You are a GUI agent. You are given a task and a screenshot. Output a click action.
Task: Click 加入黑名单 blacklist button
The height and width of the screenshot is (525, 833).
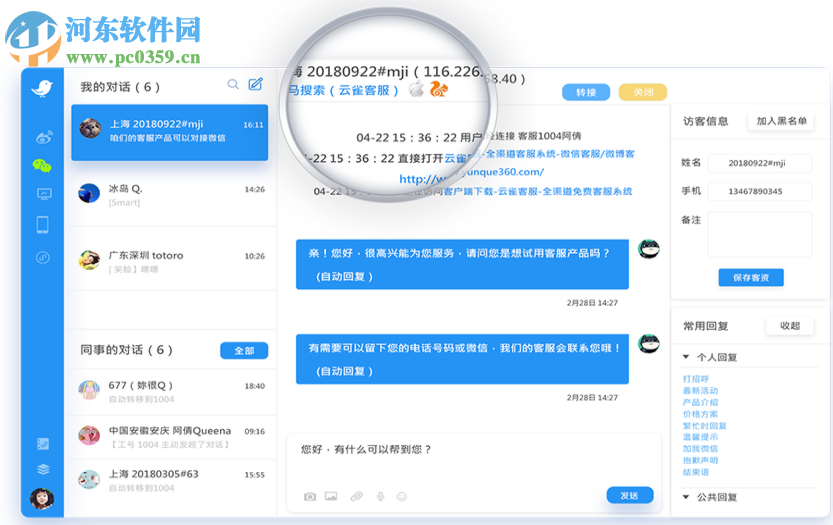tap(781, 121)
